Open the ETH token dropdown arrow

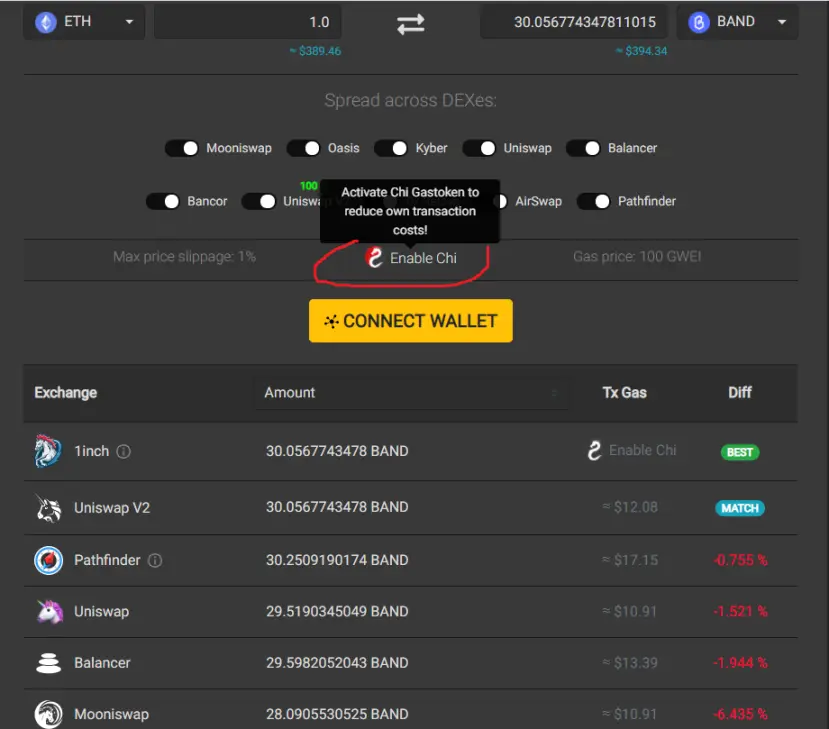click(x=129, y=22)
